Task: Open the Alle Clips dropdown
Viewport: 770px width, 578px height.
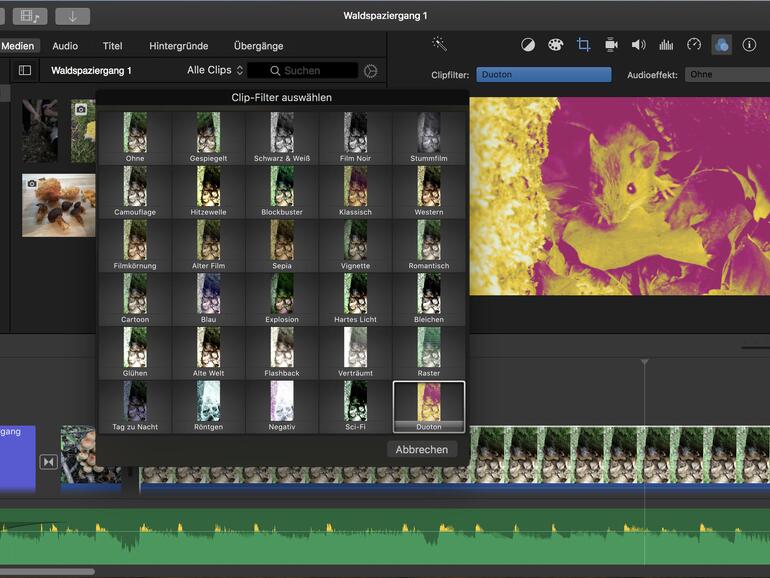Action: point(215,70)
